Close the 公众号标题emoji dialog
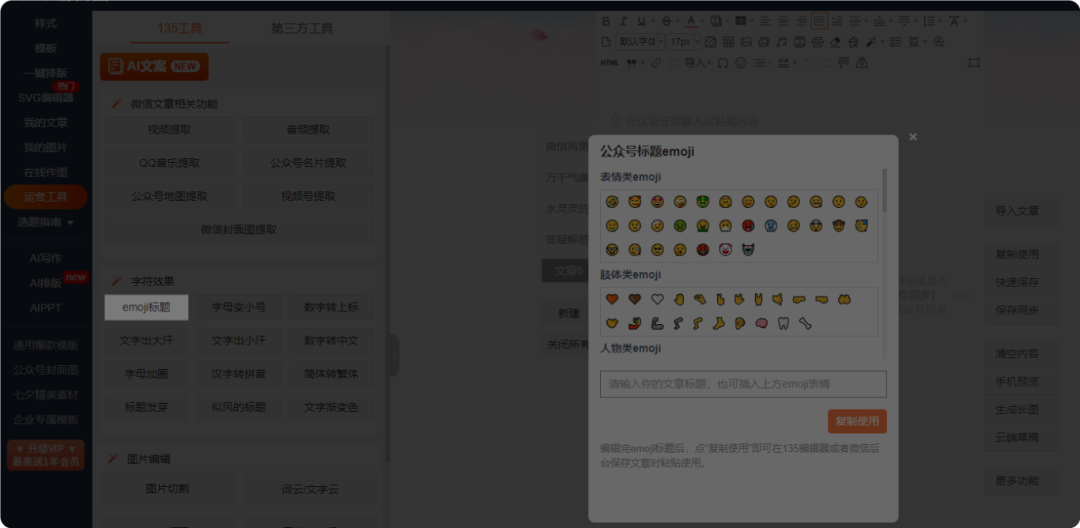1080x528 pixels. tap(913, 137)
